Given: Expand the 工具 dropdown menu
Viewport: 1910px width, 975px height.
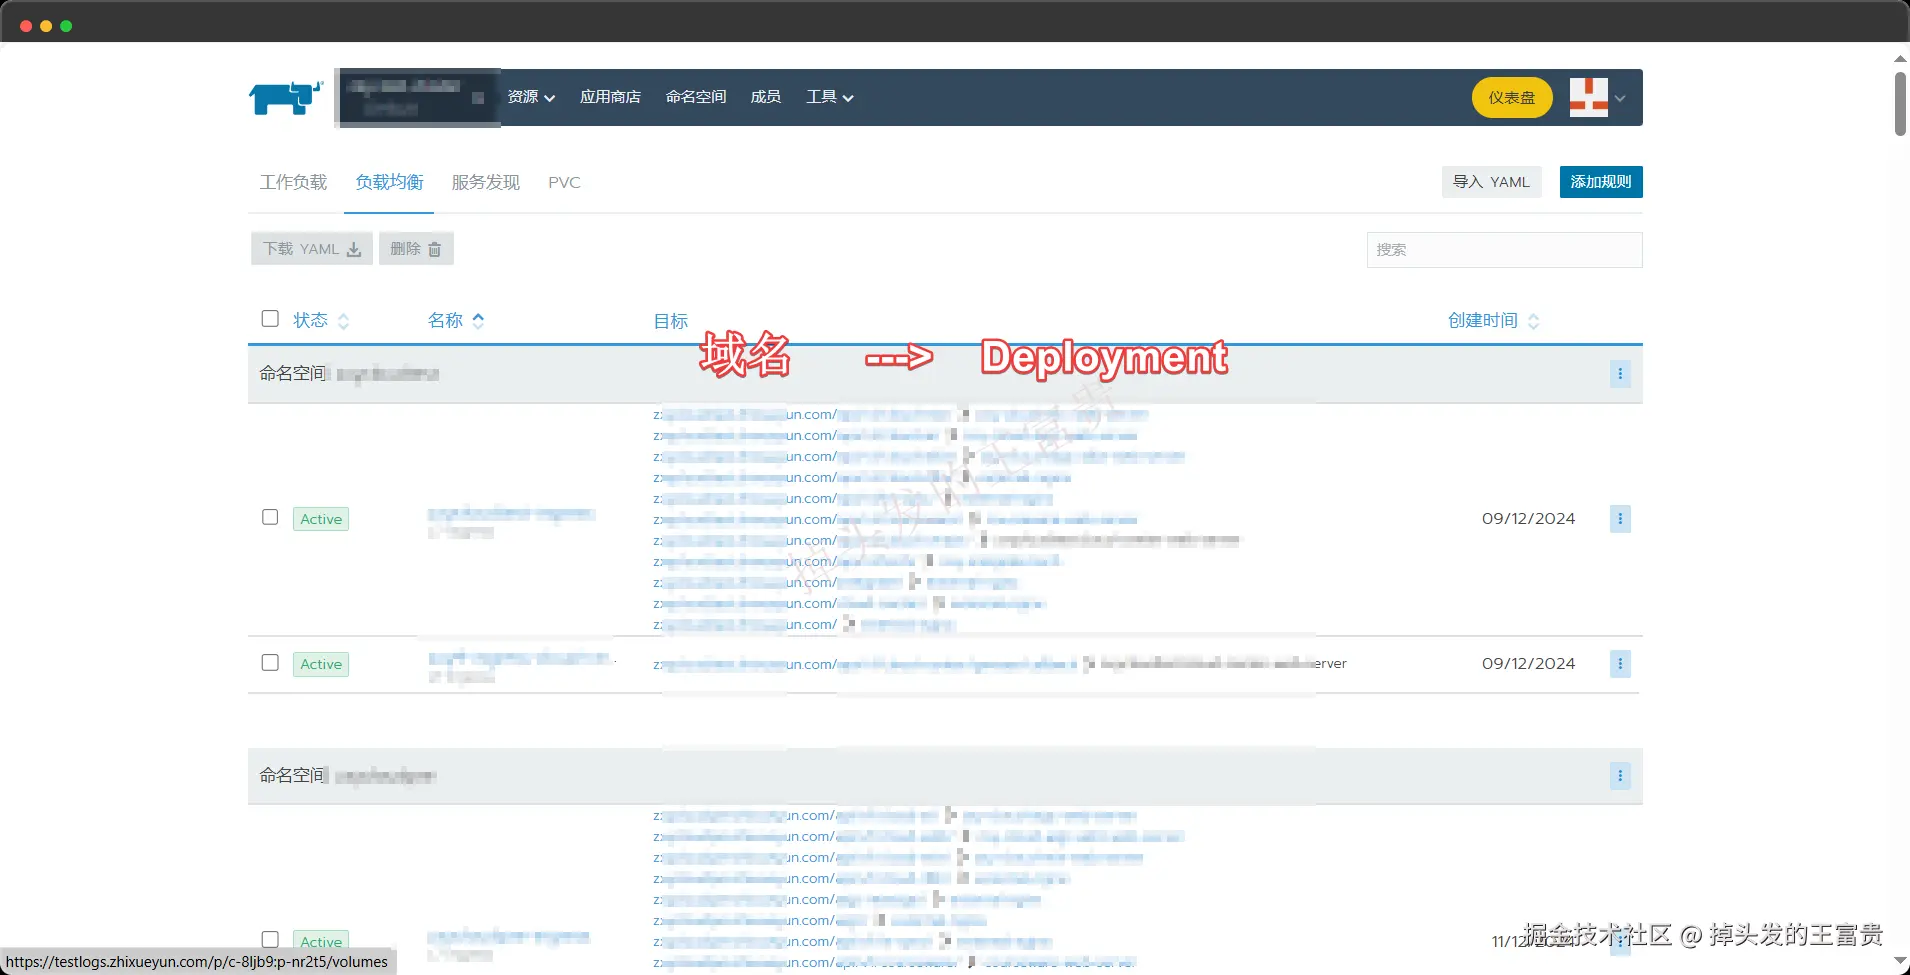Looking at the screenshot, I should (830, 97).
